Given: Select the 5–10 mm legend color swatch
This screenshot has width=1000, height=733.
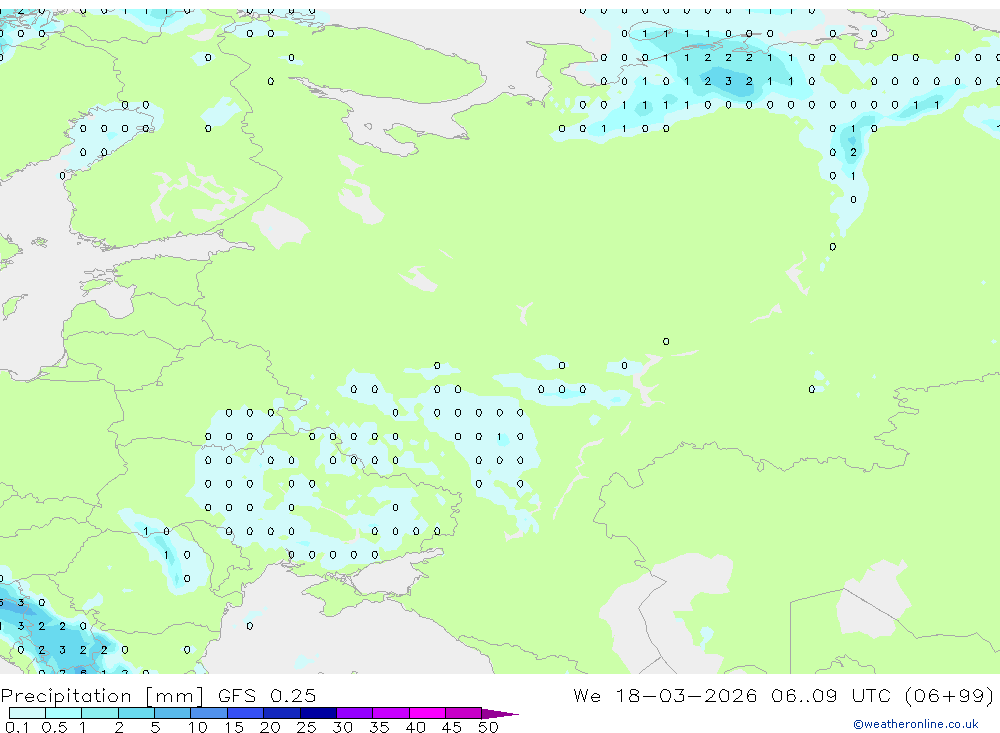Looking at the screenshot, I should click(173, 713).
